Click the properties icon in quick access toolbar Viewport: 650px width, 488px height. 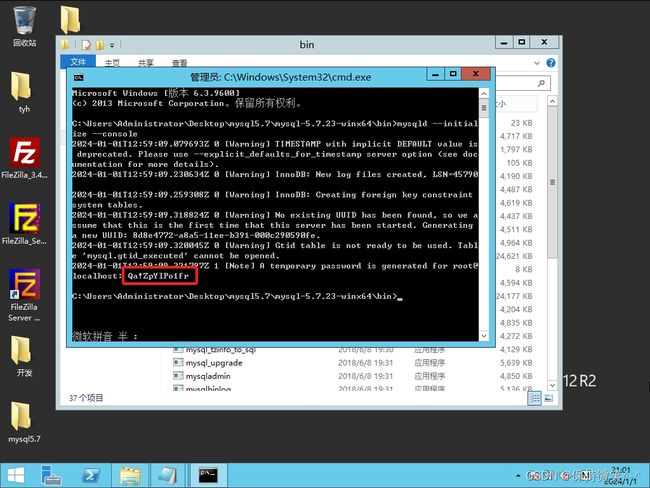tap(86, 45)
